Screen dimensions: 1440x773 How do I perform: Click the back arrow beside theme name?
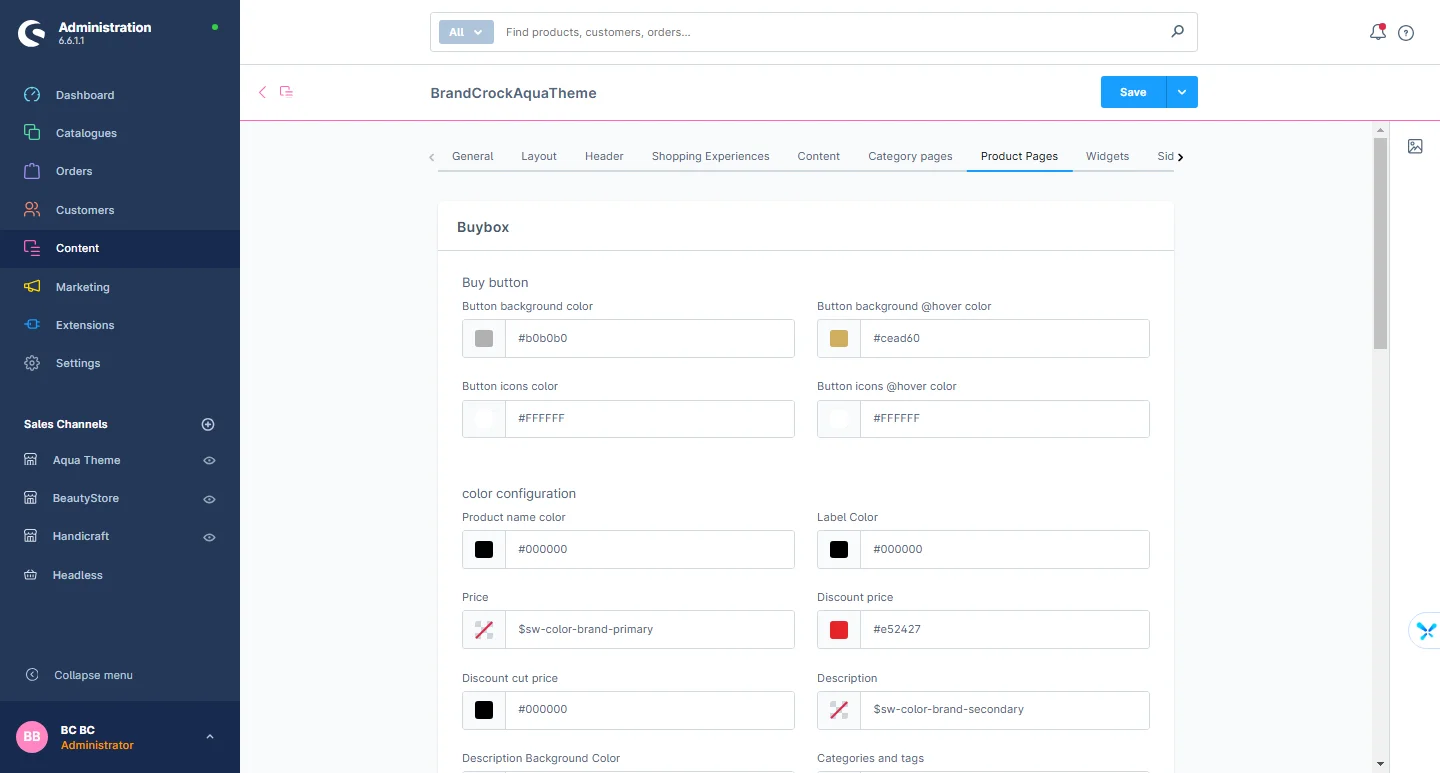click(x=263, y=92)
